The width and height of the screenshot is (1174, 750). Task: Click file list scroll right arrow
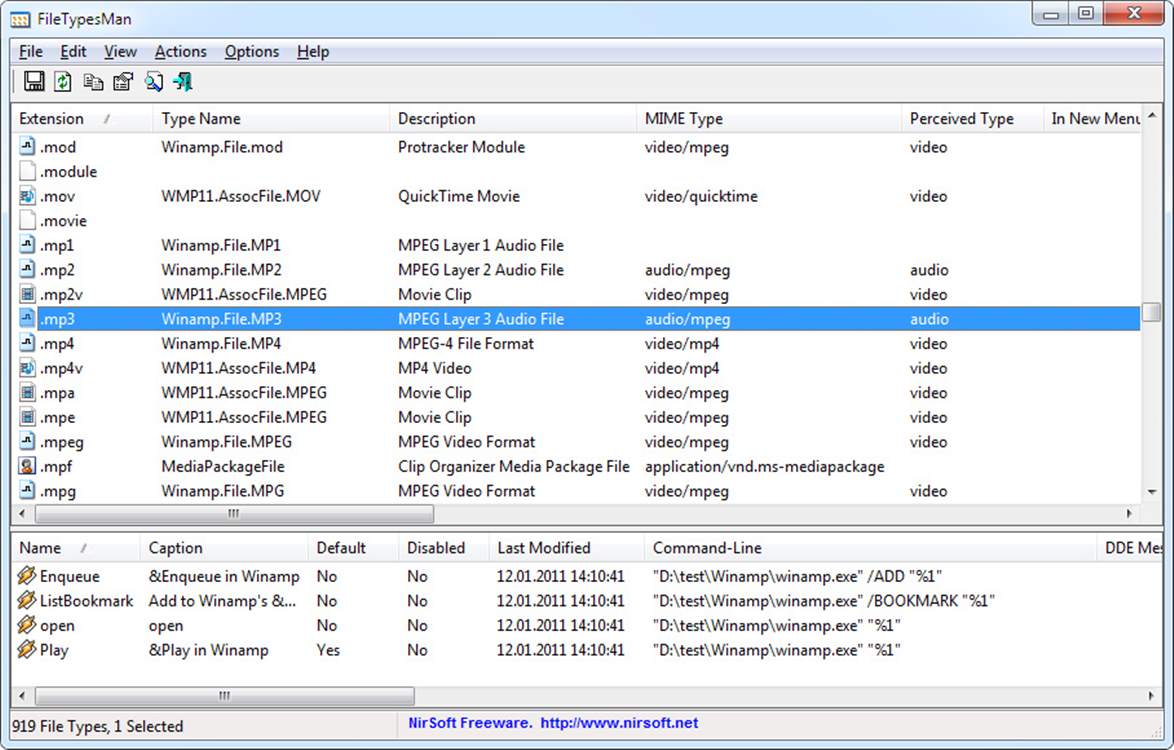[x=1129, y=513]
